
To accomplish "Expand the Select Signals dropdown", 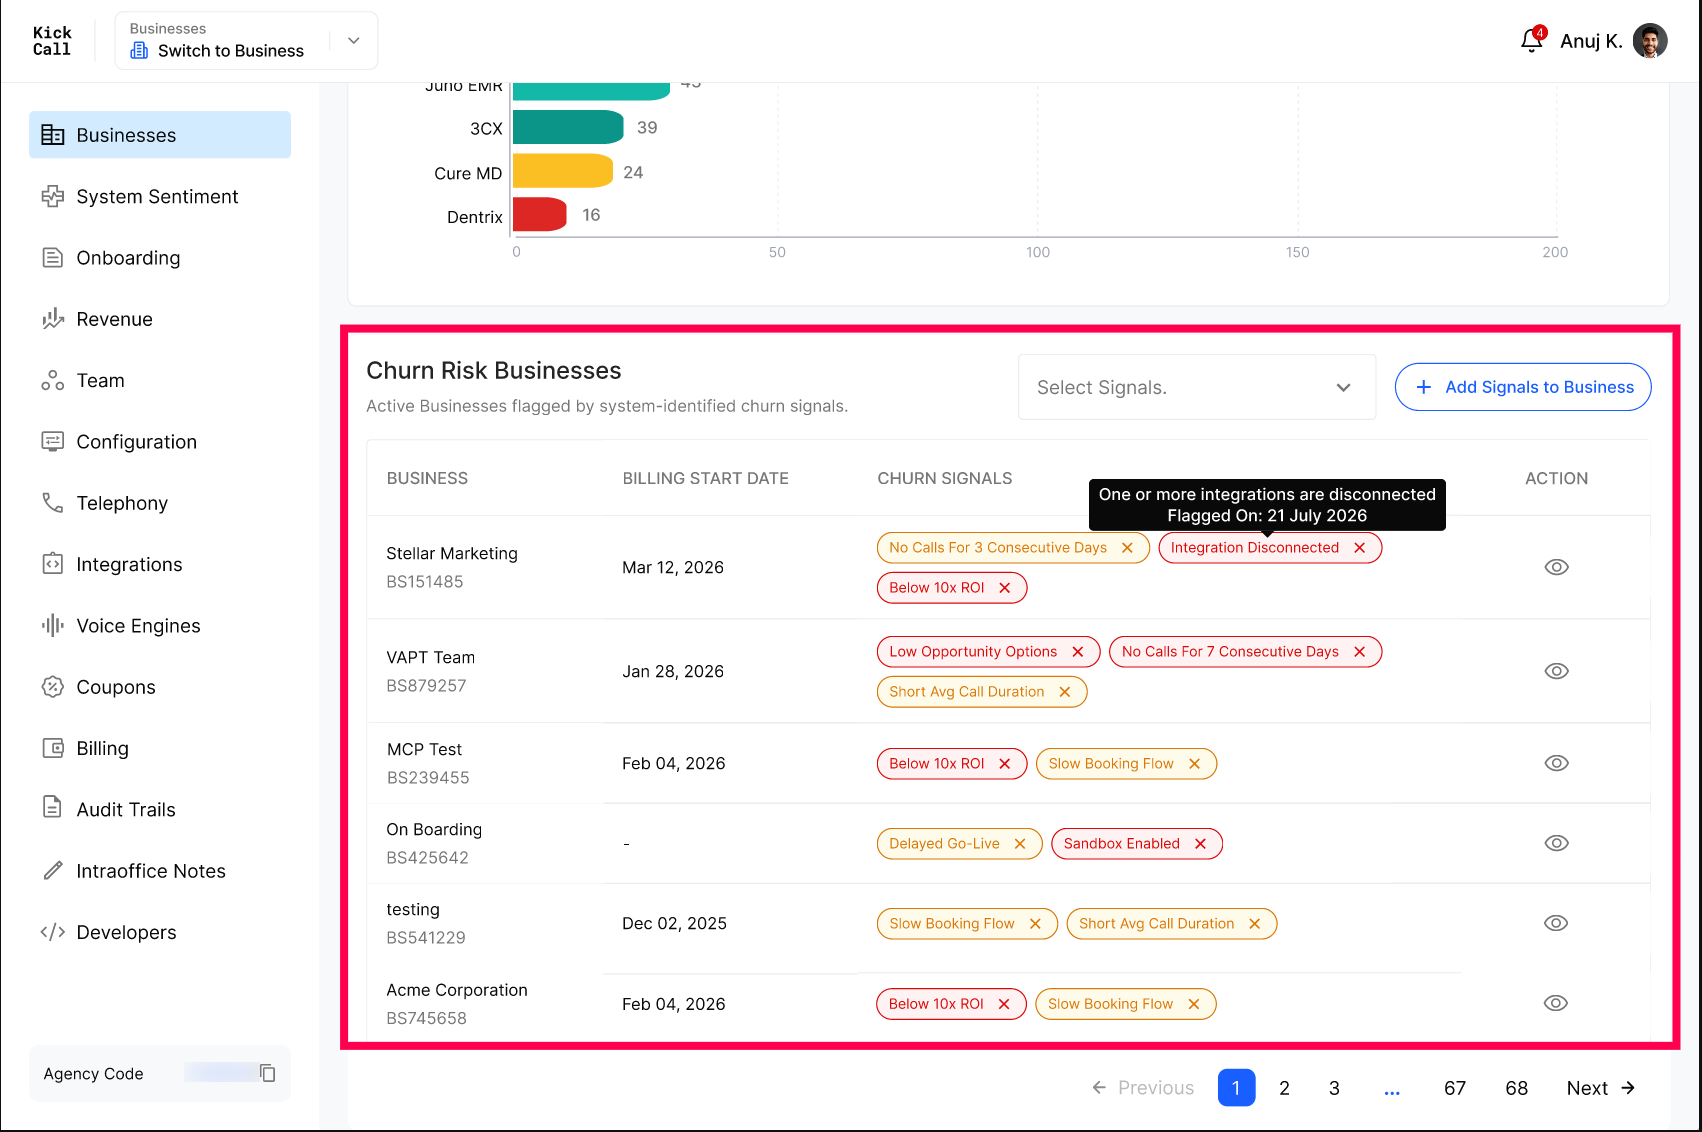I will click(x=1197, y=387).
